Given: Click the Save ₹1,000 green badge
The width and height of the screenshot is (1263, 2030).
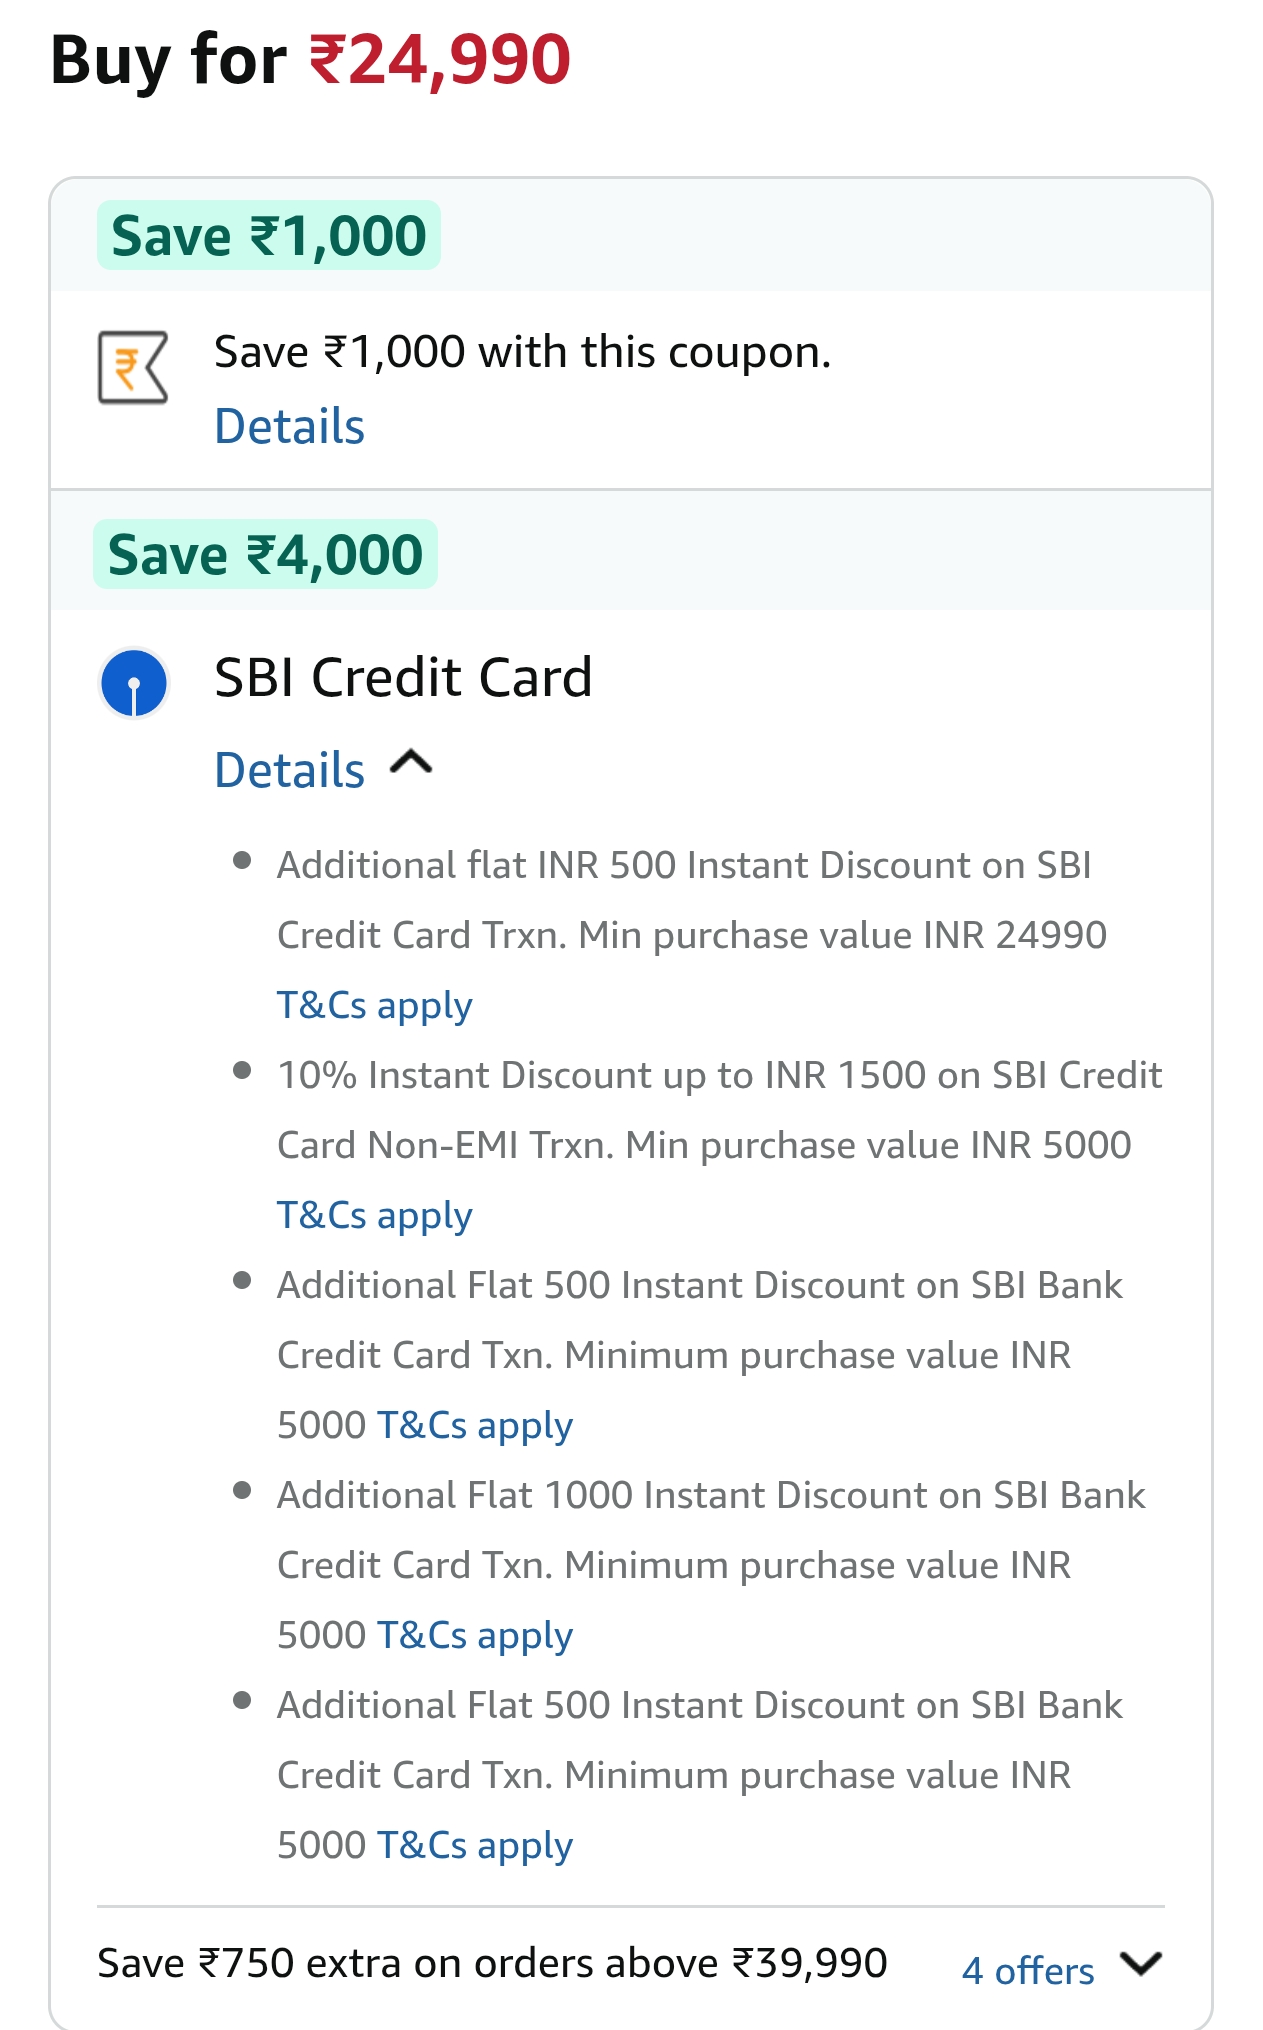Looking at the screenshot, I should tap(269, 236).
